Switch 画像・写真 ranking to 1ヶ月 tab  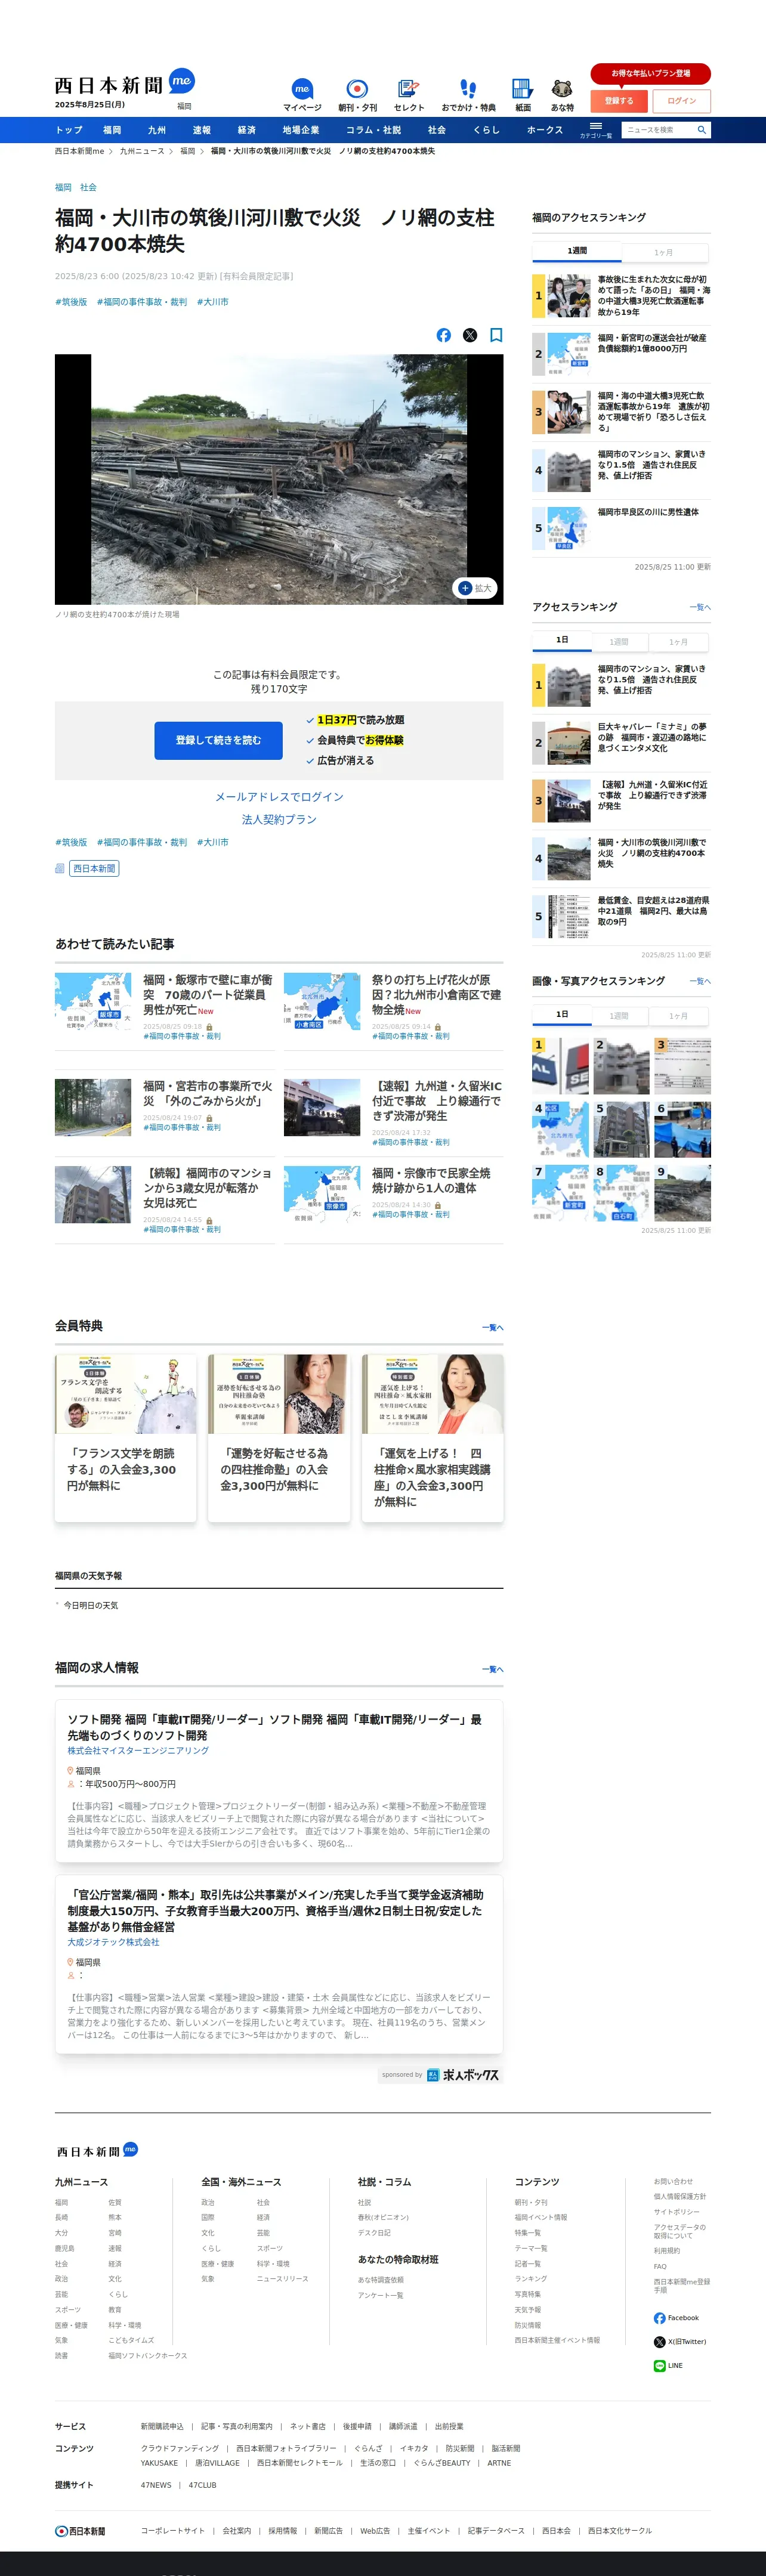(678, 1015)
